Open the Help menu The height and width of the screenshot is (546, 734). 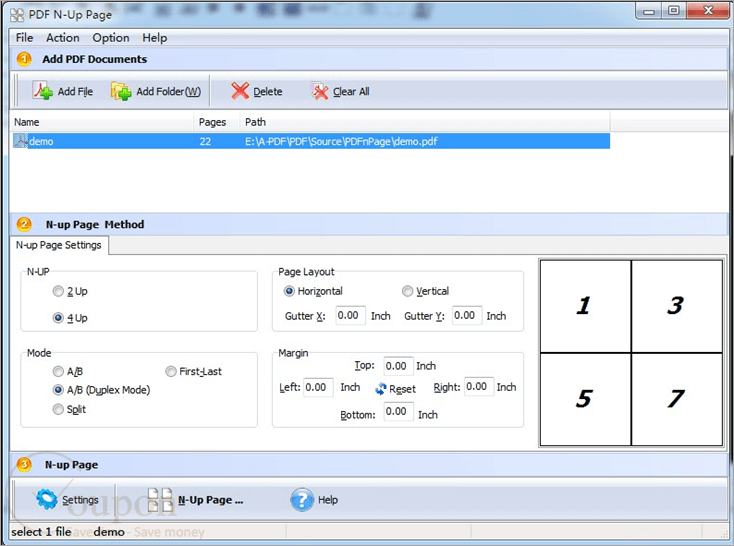pyautogui.click(x=154, y=37)
